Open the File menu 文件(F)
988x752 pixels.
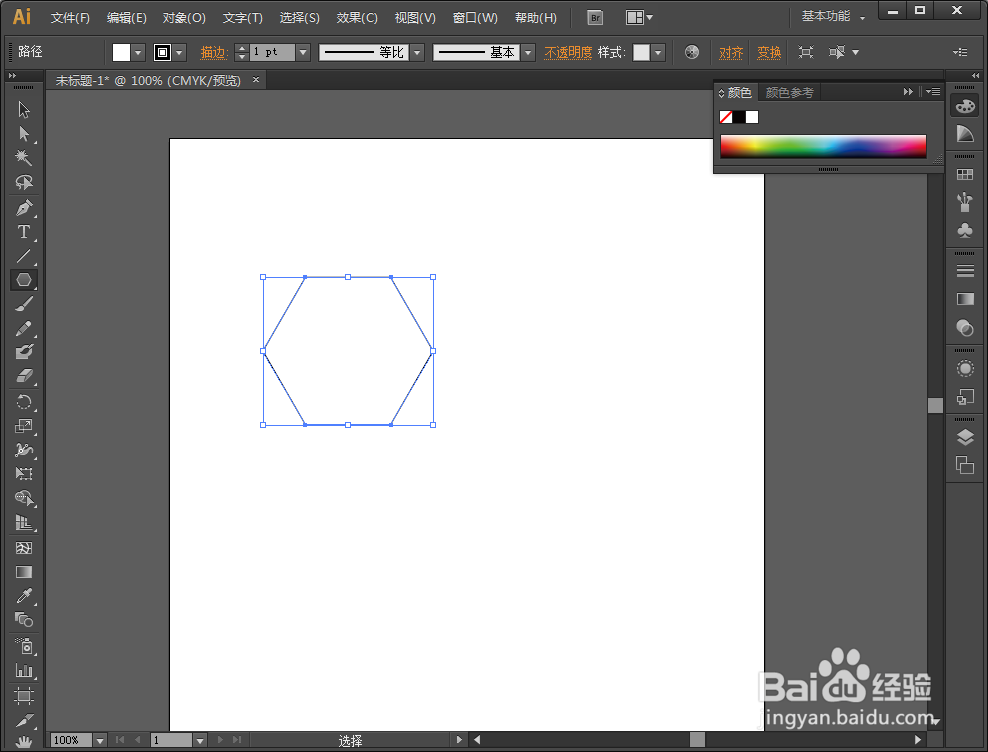click(70, 18)
